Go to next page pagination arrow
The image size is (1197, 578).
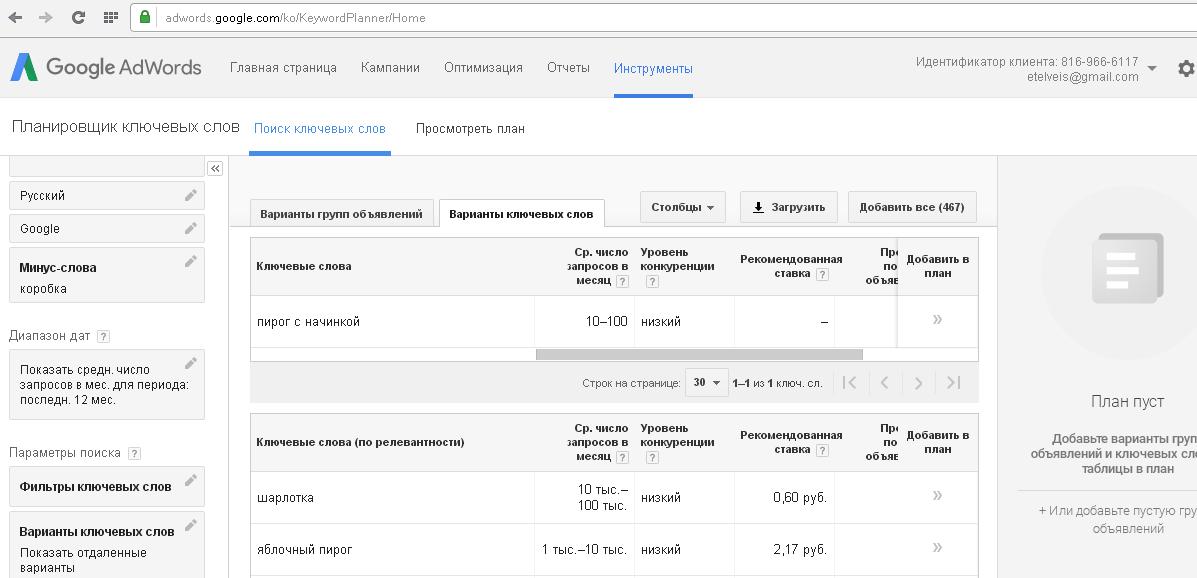coord(918,383)
